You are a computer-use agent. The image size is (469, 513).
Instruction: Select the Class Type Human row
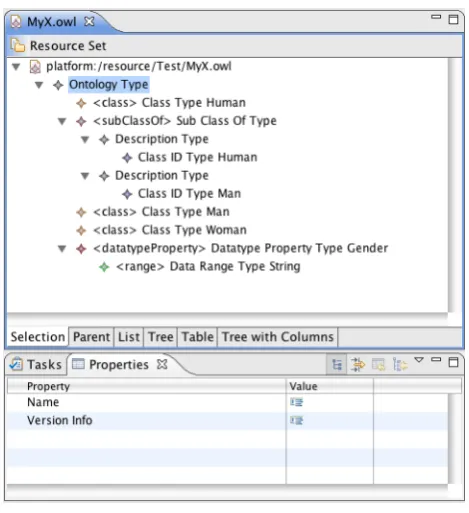(169, 103)
